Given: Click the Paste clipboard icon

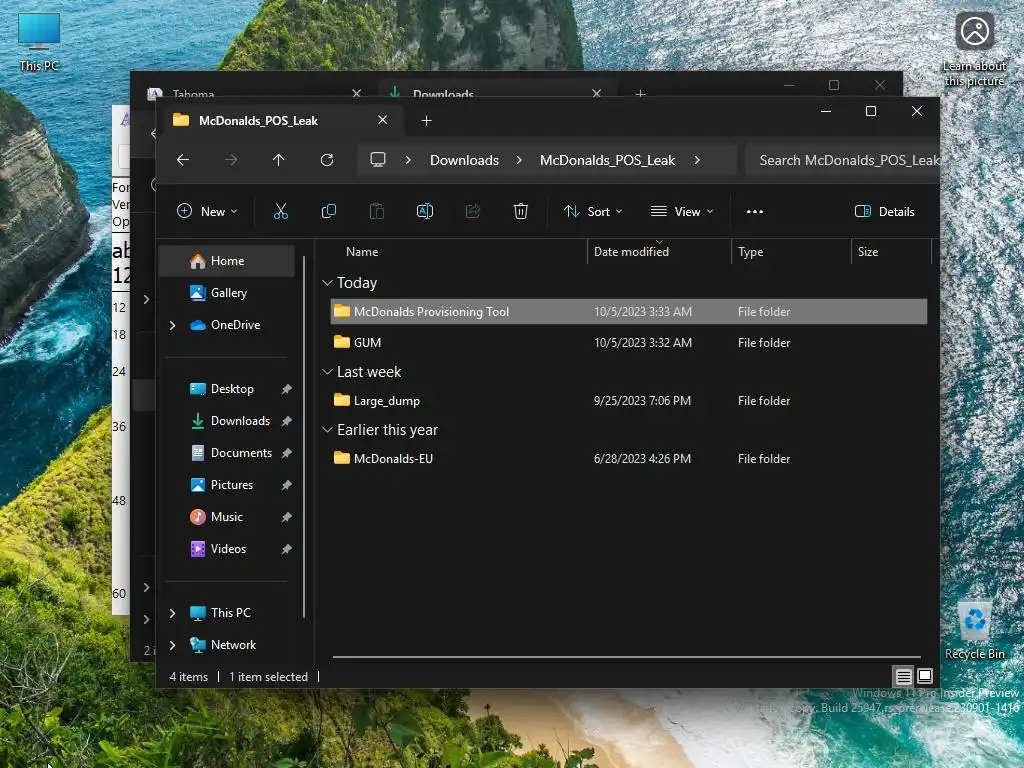Looking at the screenshot, I should click(x=377, y=211).
